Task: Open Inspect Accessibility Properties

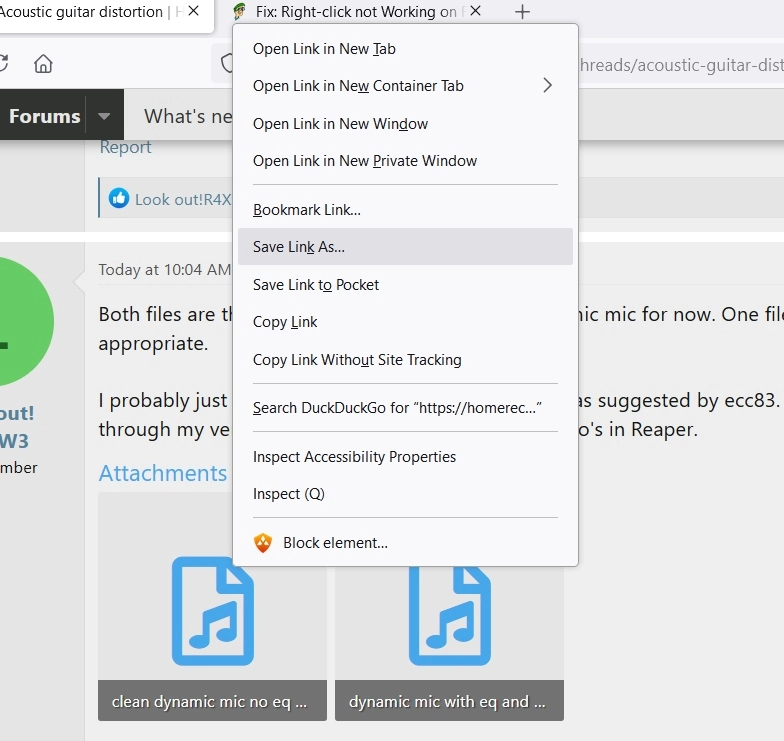Action: [405, 456]
